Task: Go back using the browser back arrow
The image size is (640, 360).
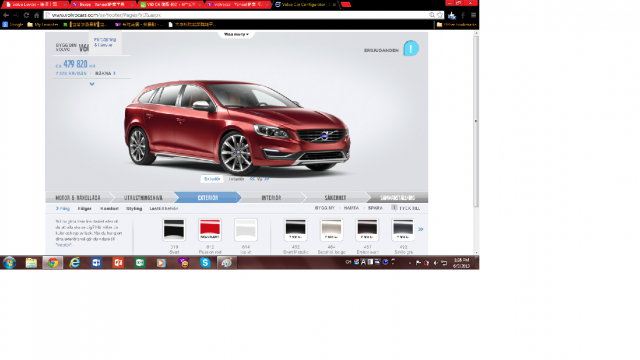Action: [x=6, y=15]
